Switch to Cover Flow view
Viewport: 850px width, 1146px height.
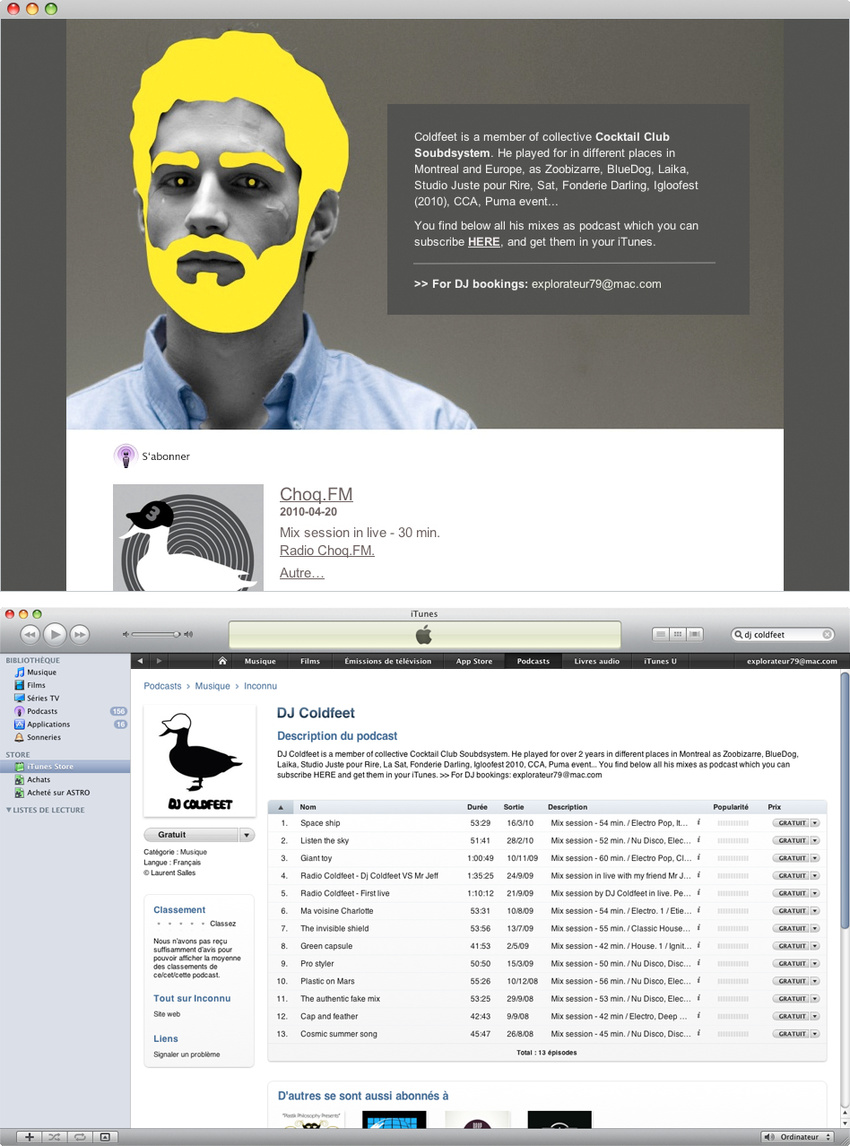coord(694,634)
